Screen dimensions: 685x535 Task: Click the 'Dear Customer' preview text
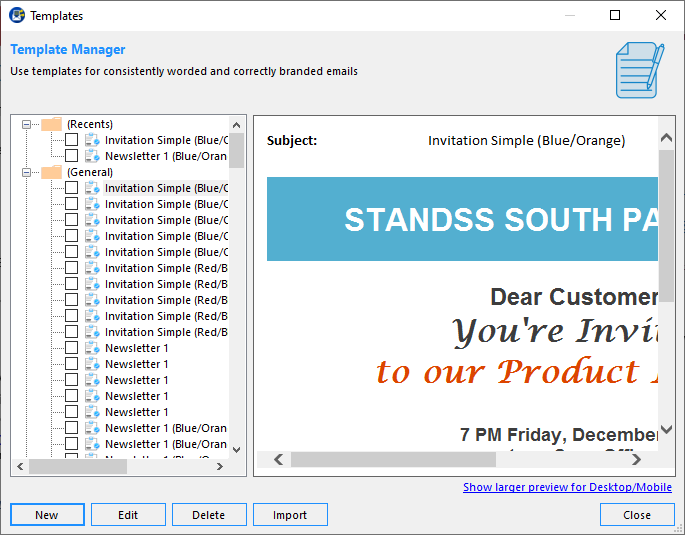click(x=574, y=297)
